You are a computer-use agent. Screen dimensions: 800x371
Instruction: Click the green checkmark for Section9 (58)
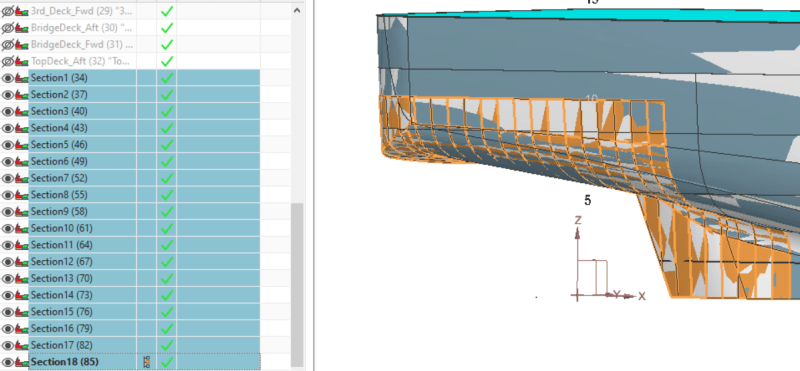pyautogui.click(x=167, y=212)
